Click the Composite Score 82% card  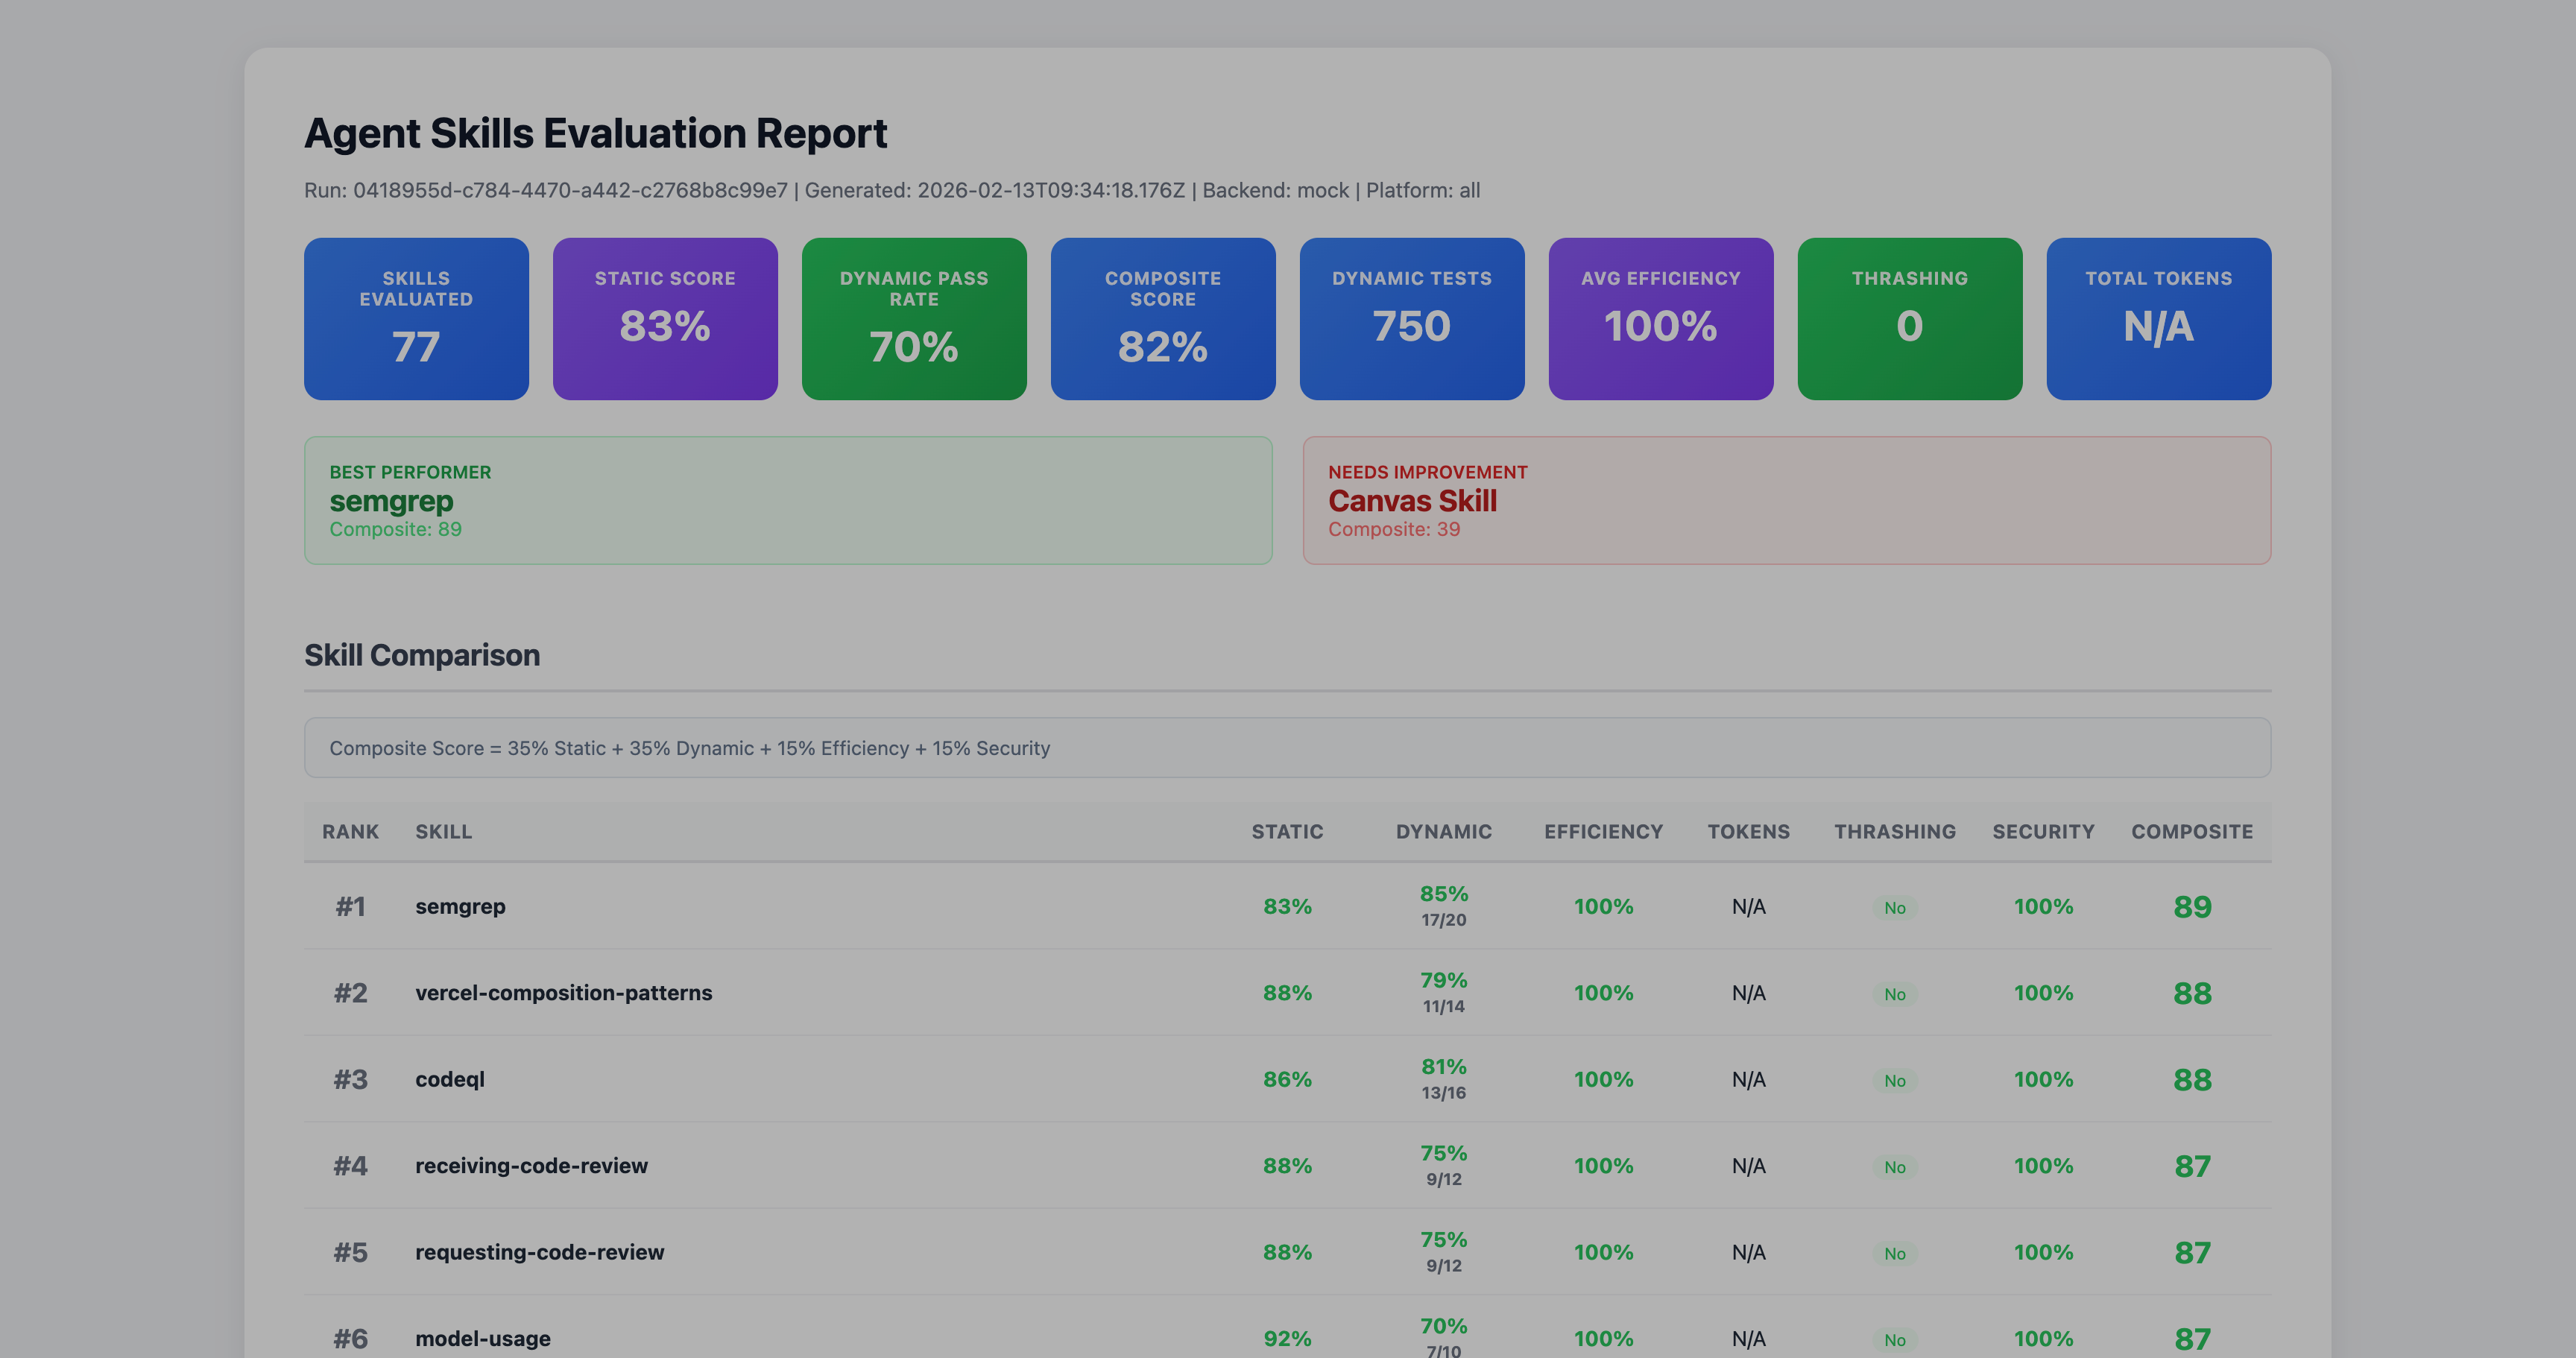point(1162,318)
